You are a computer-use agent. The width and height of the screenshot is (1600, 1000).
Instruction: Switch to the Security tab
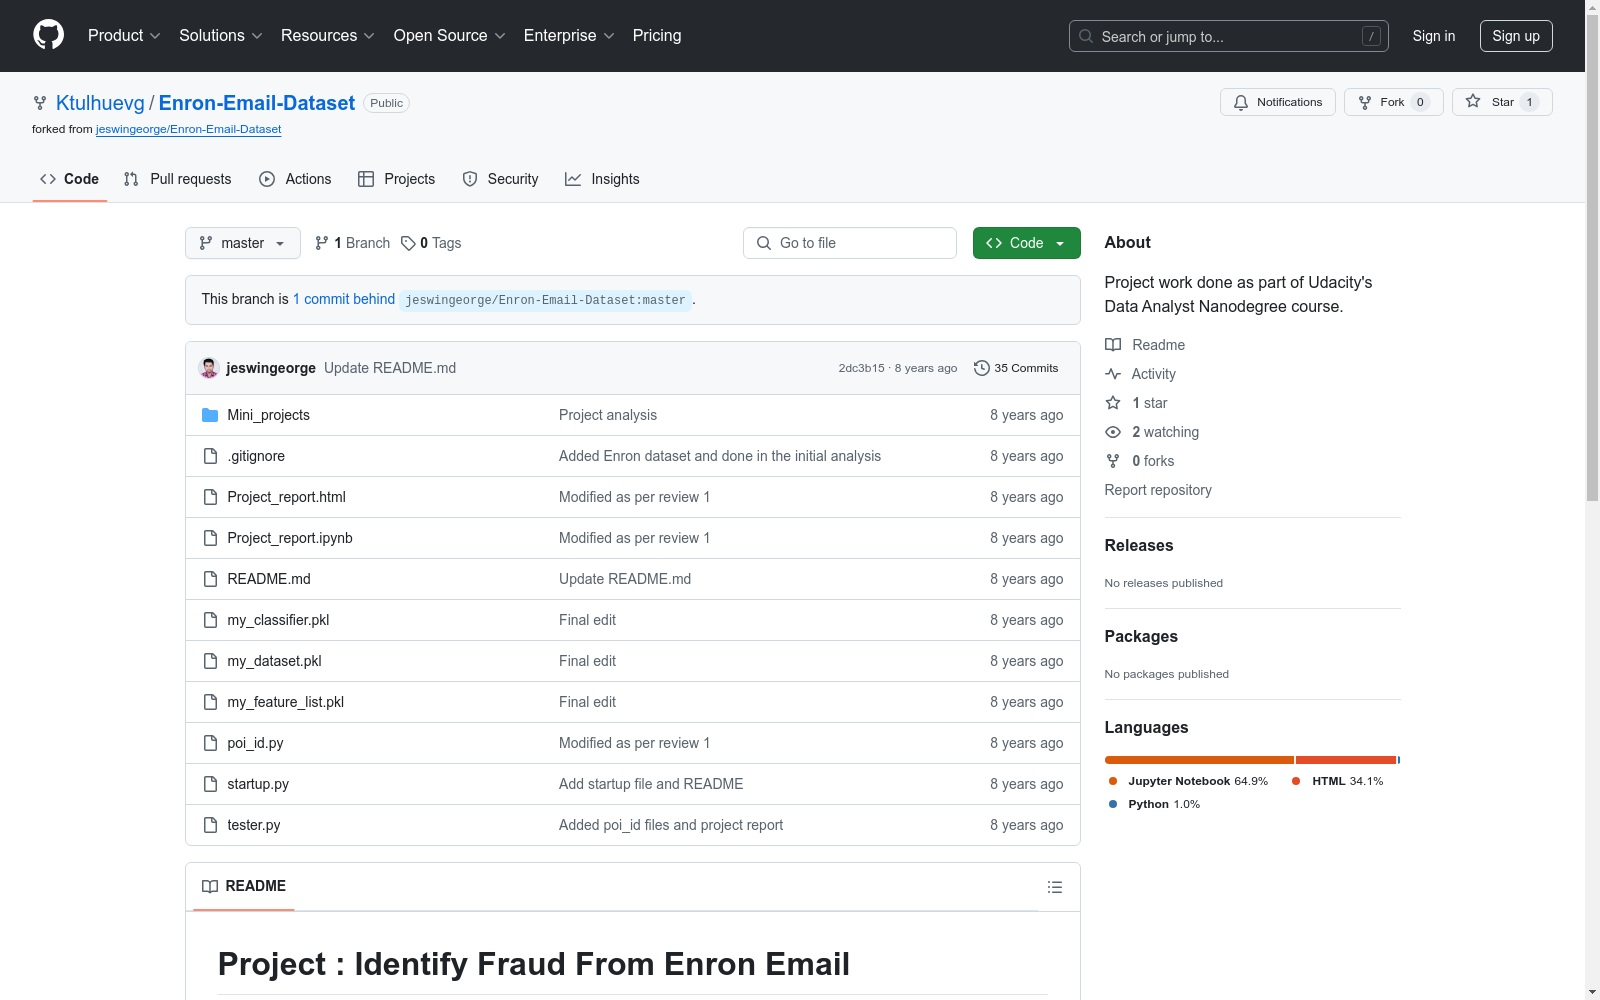coord(500,179)
